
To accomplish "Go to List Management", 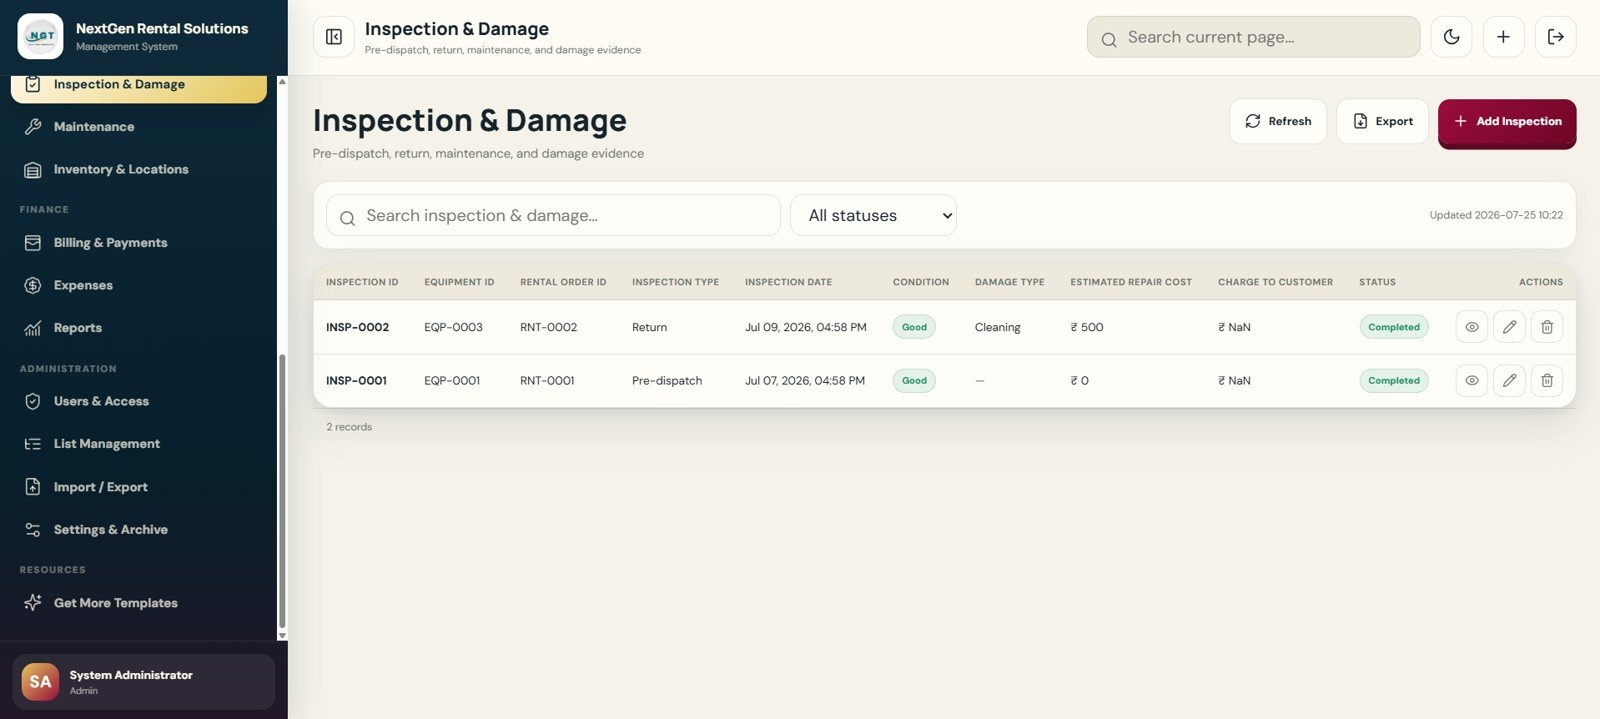I will coord(139,444).
